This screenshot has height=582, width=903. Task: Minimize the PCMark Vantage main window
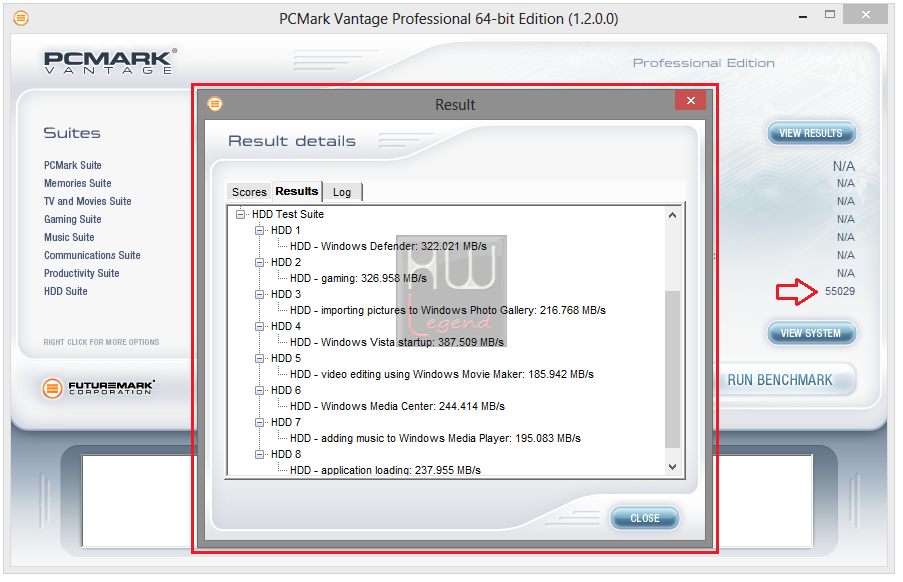803,16
